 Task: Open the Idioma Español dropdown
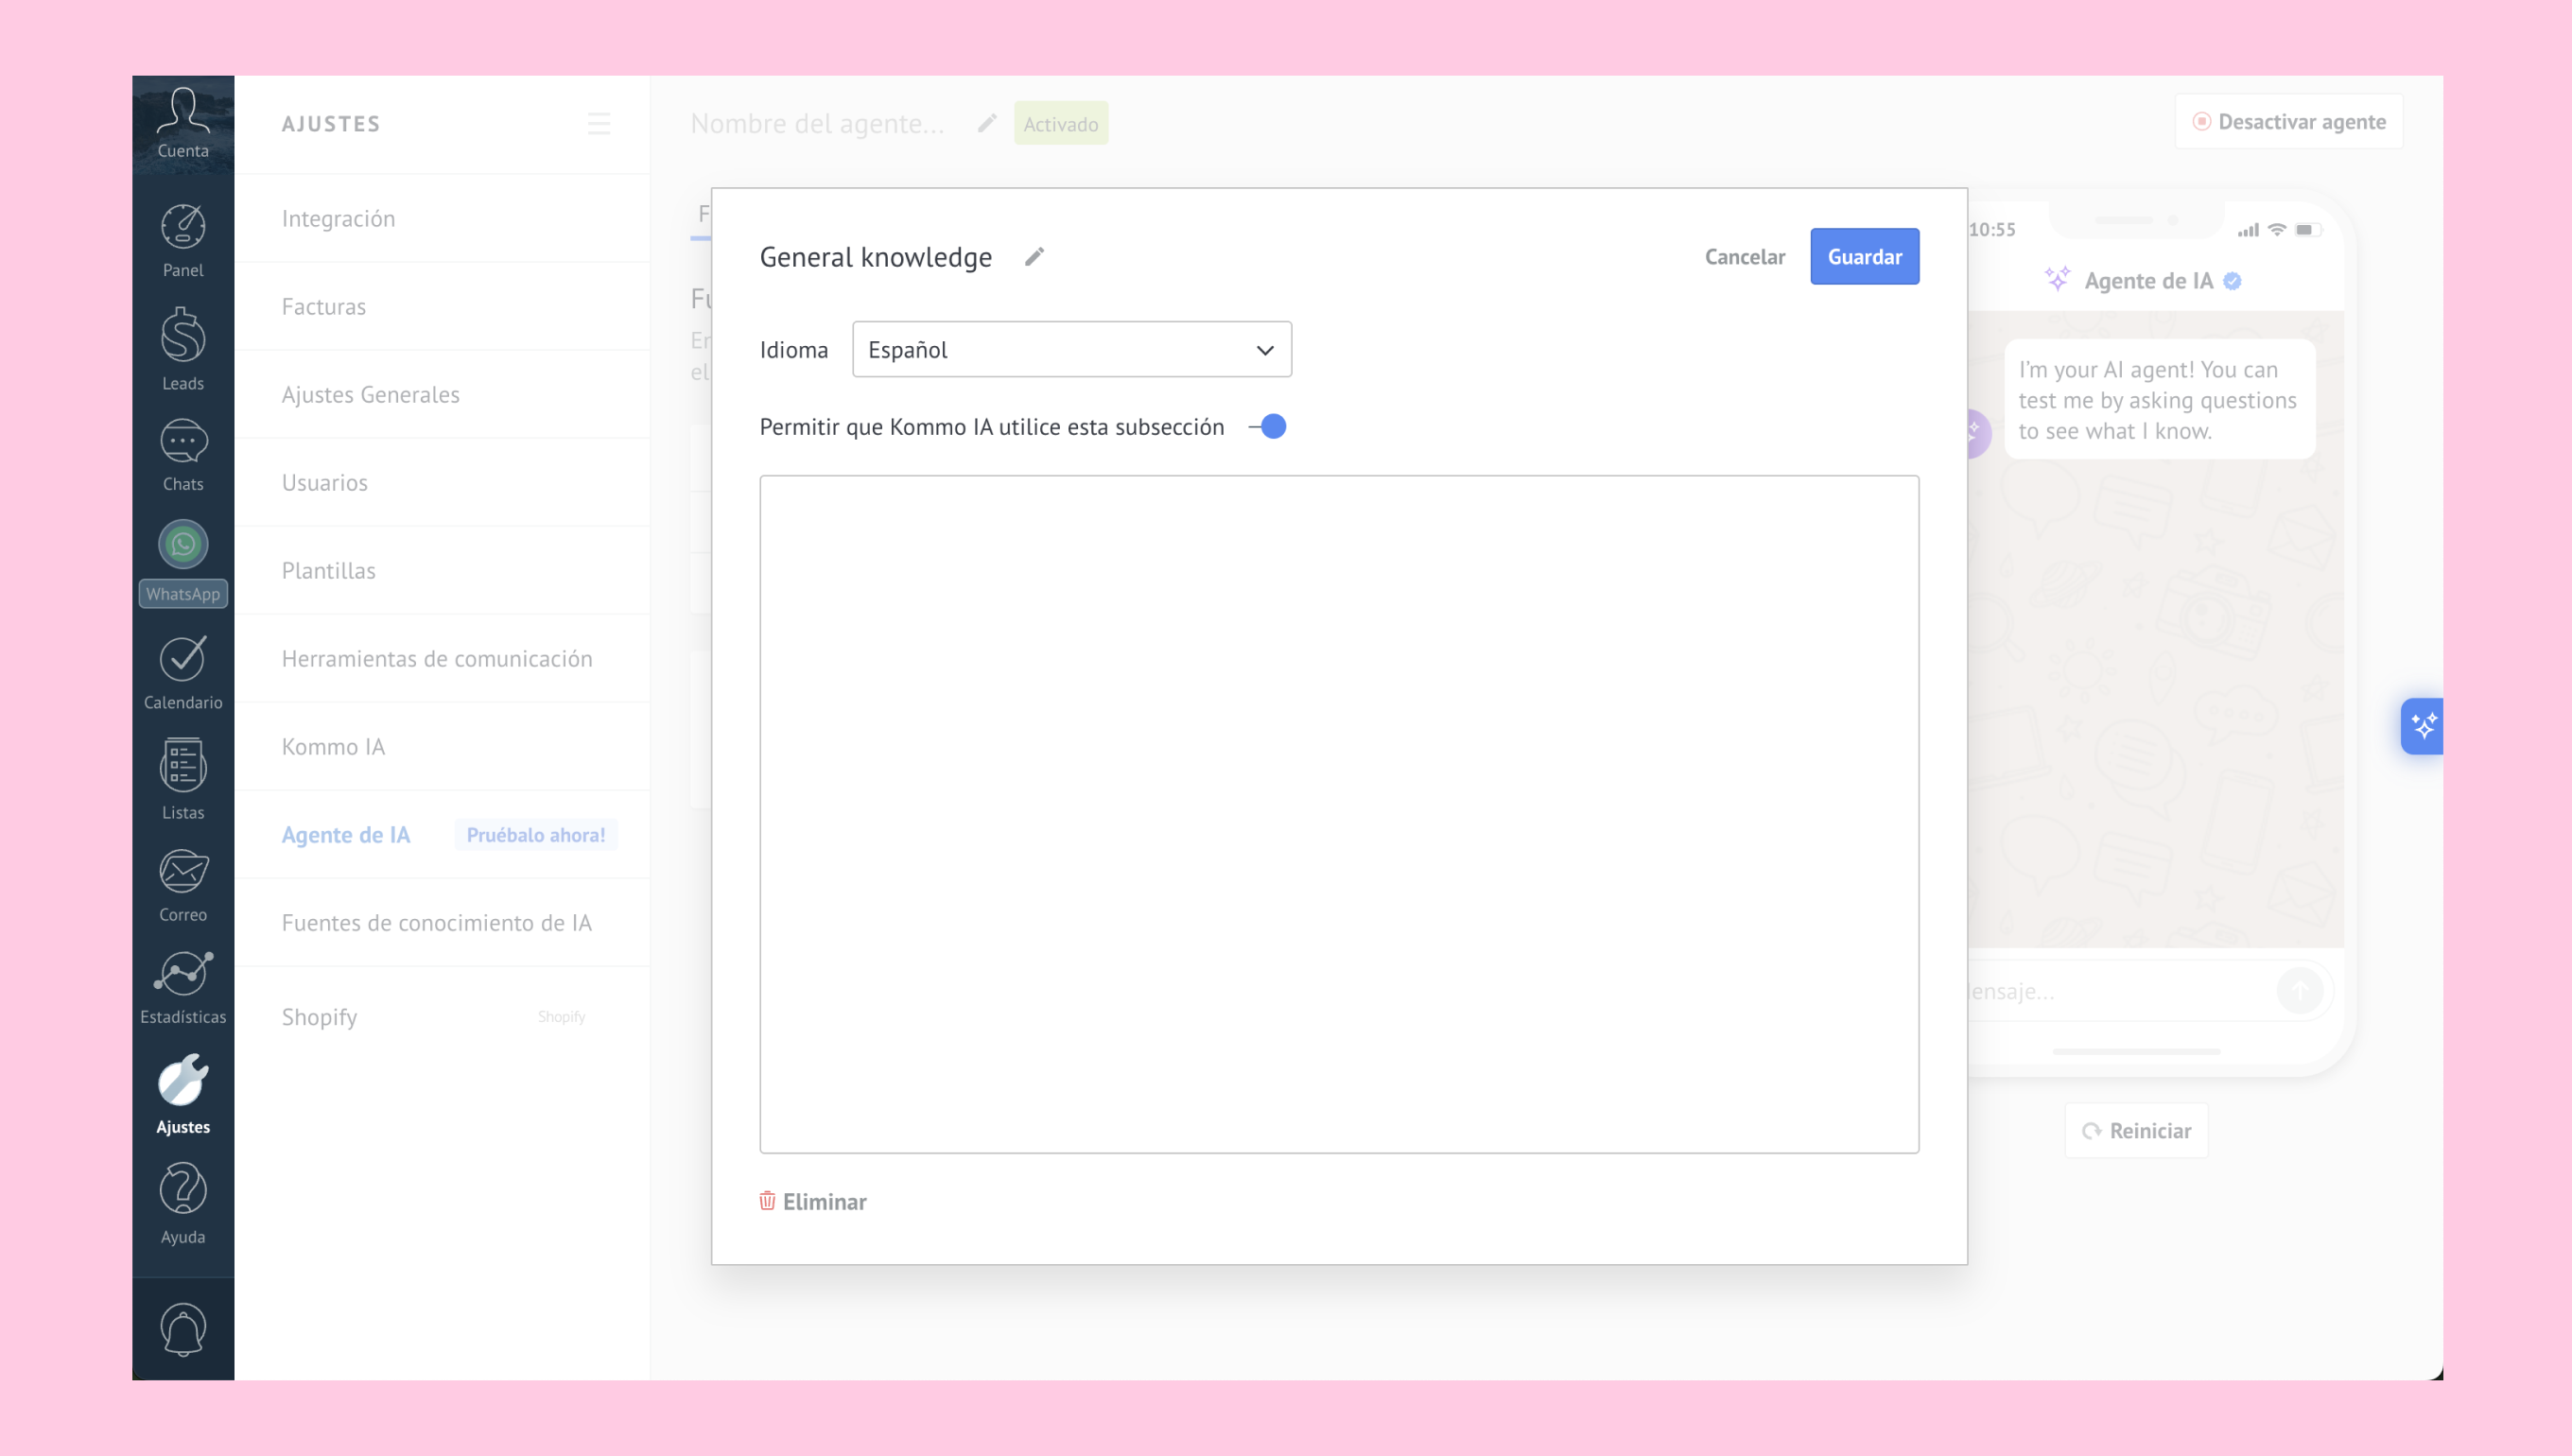pyautogui.click(x=1072, y=349)
